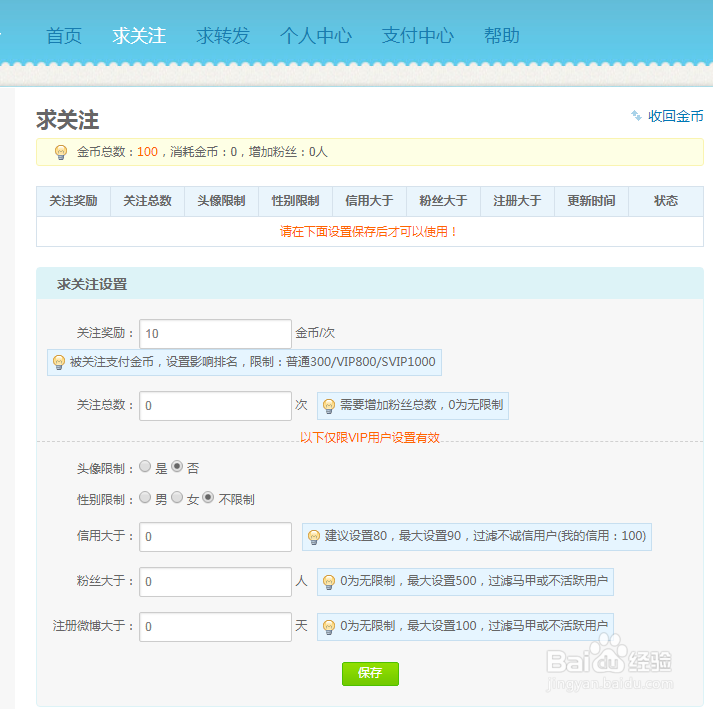713x709 pixels.
Task: Click lightbulb icon in 最大设置500 hint
Action: coord(329,582)
